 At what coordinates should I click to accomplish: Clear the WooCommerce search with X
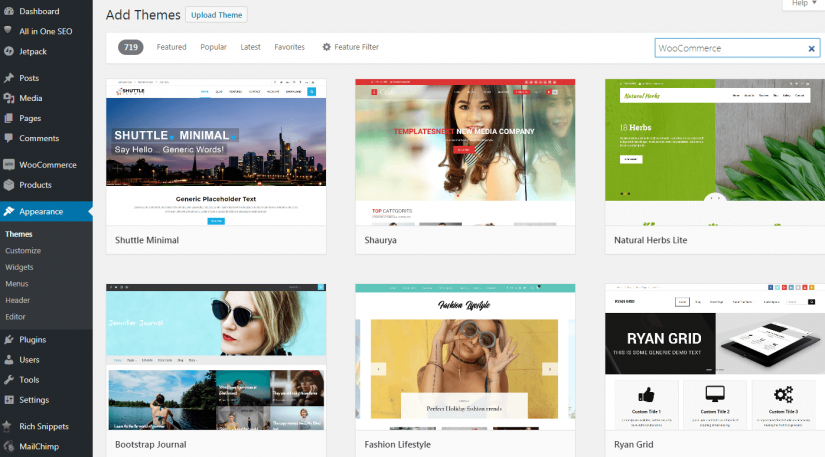[811, 48]
